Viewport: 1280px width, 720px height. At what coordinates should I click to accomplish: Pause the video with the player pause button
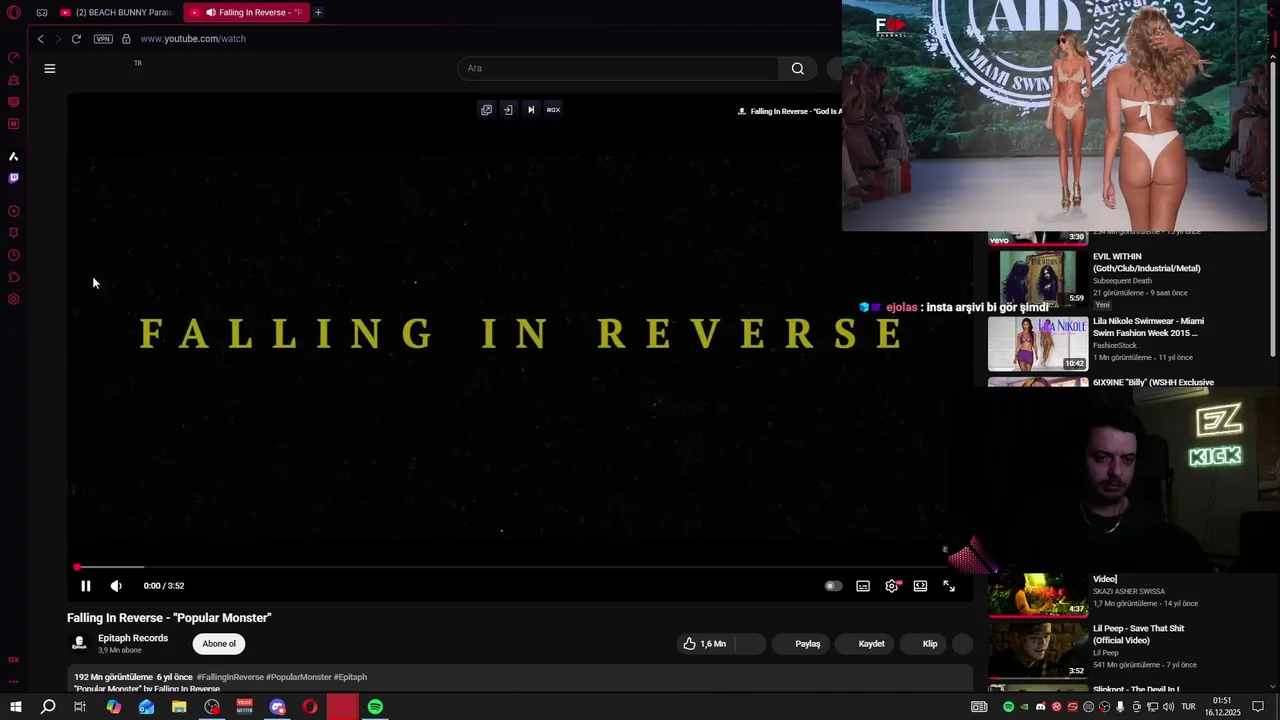click(86, 586)
